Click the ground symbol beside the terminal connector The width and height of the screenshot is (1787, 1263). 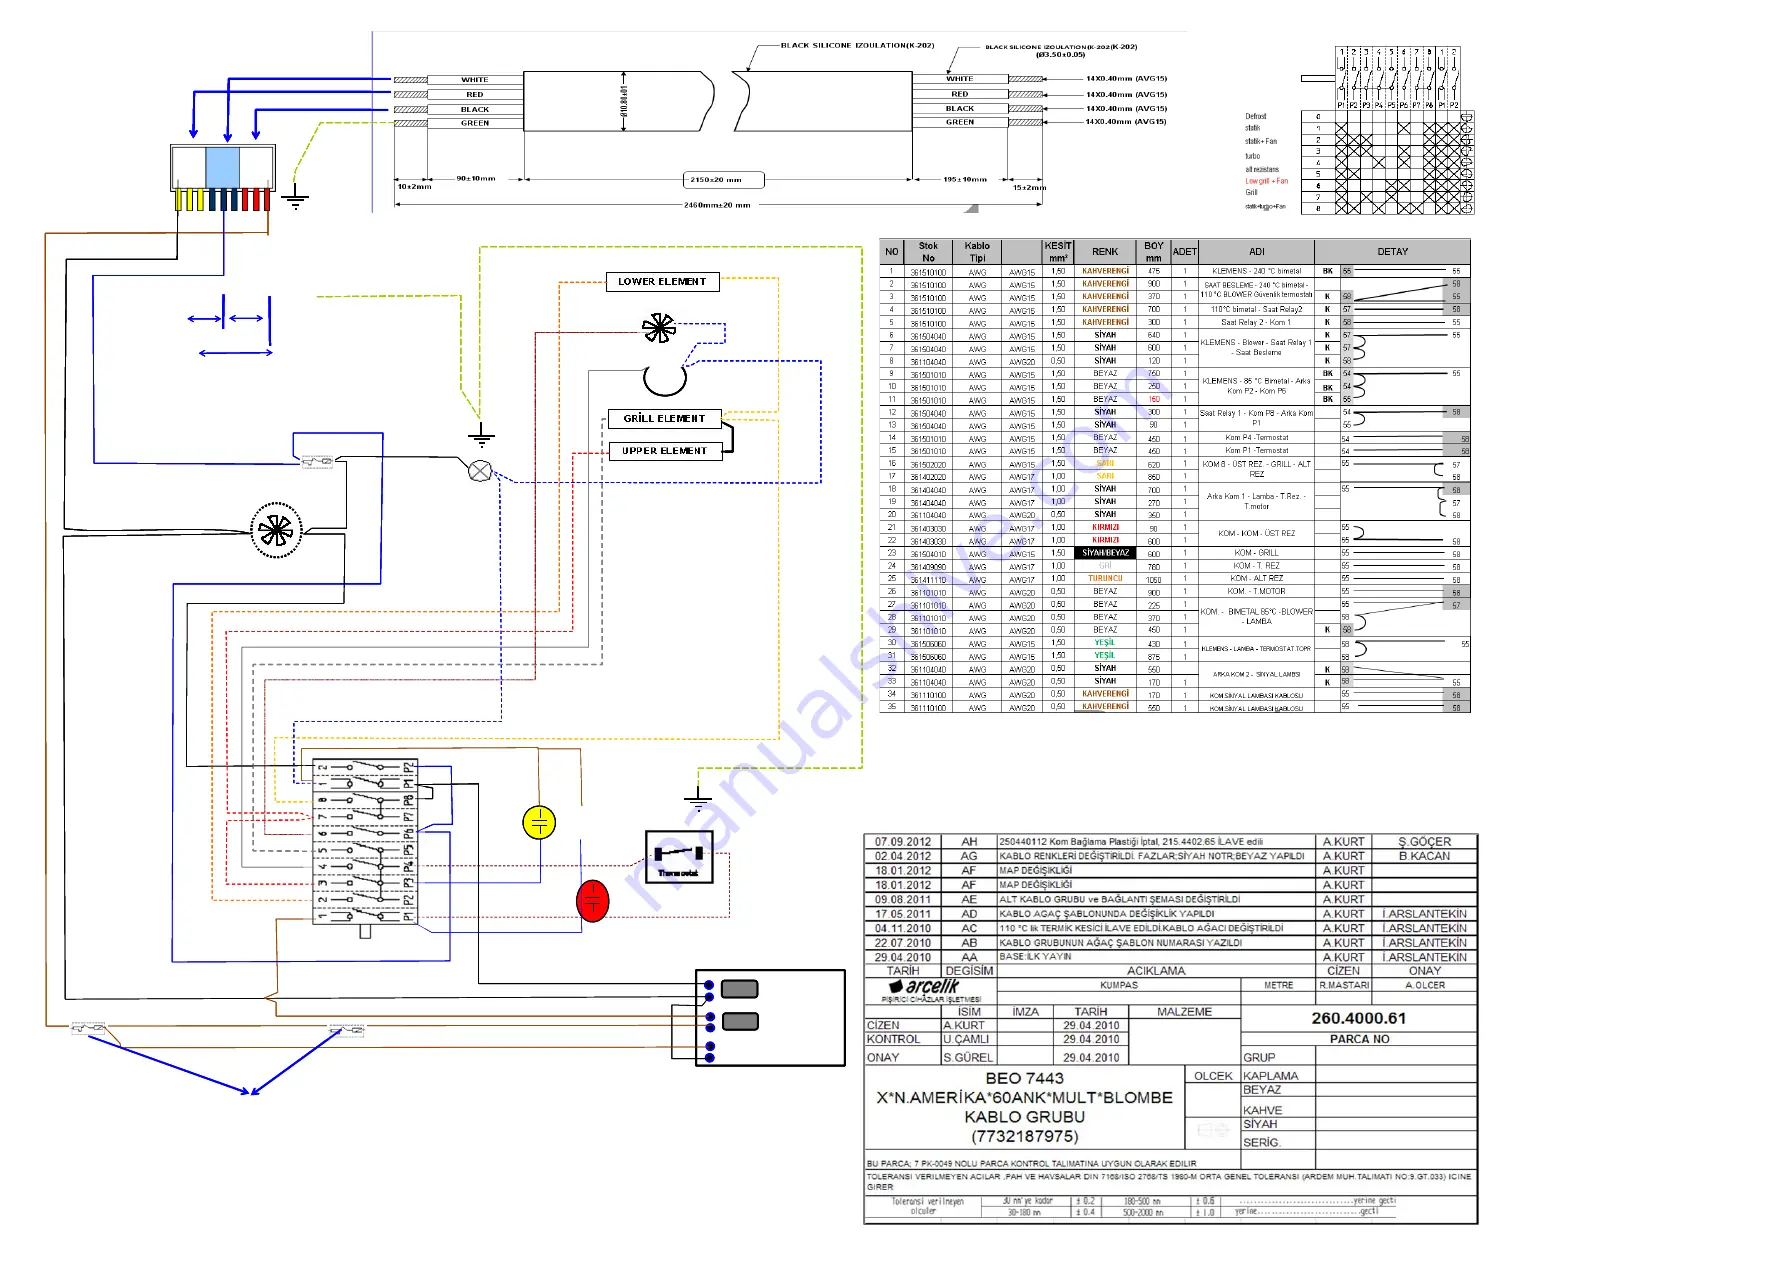pyautogui.click(x=295, y=196)
